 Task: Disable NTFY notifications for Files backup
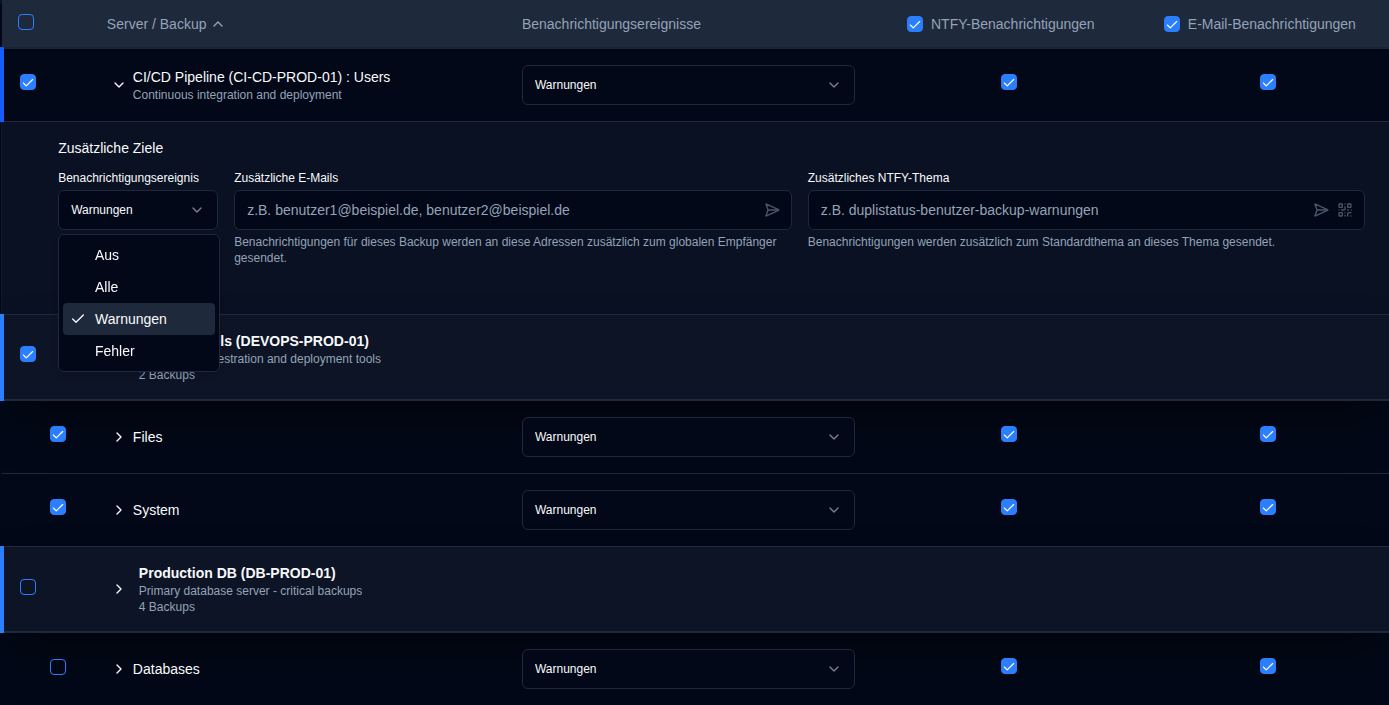1009,434
